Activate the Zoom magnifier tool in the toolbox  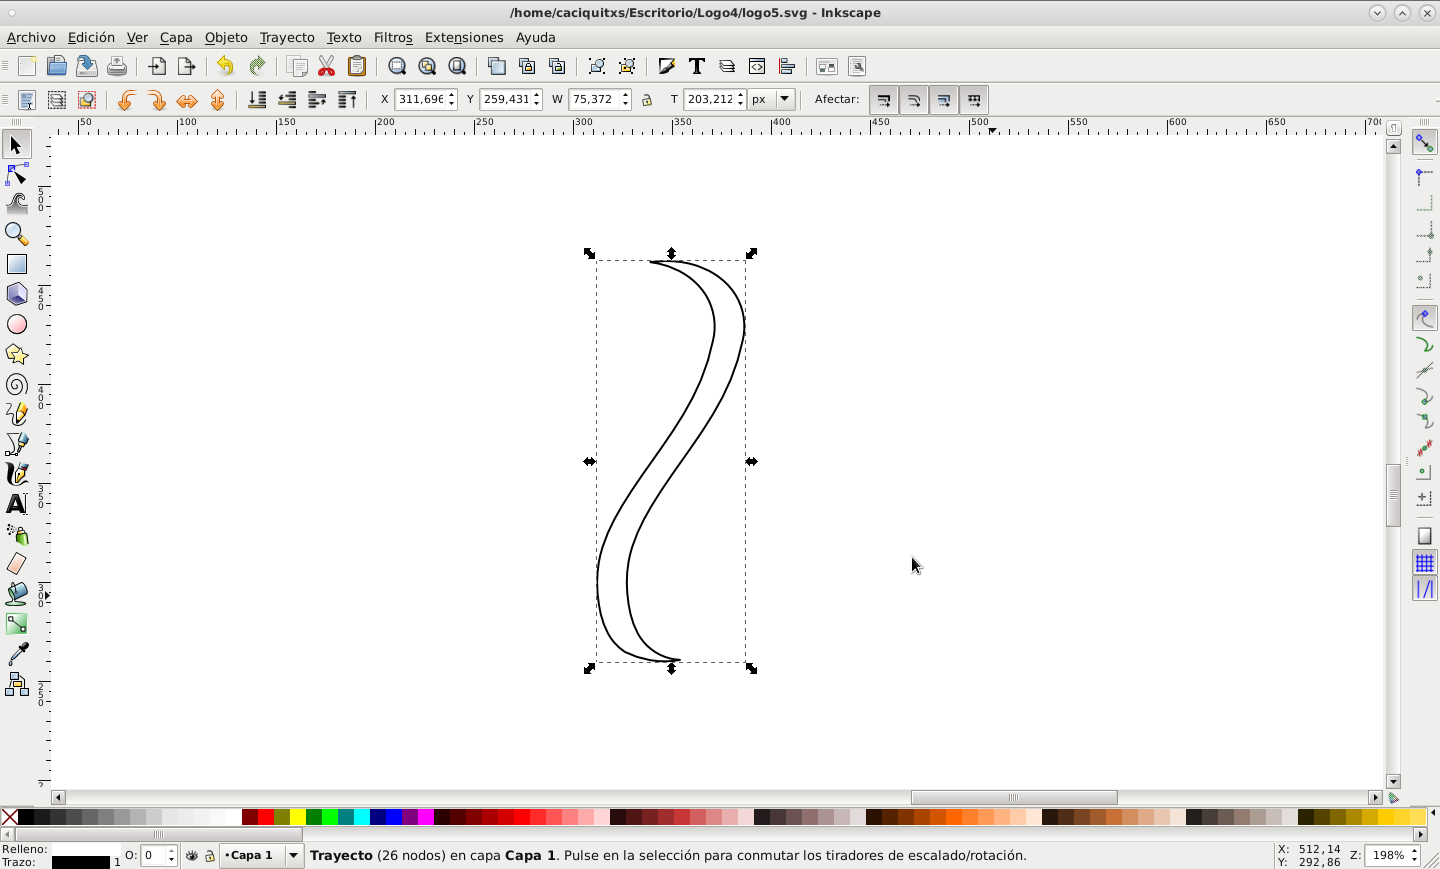click(17, 234)
